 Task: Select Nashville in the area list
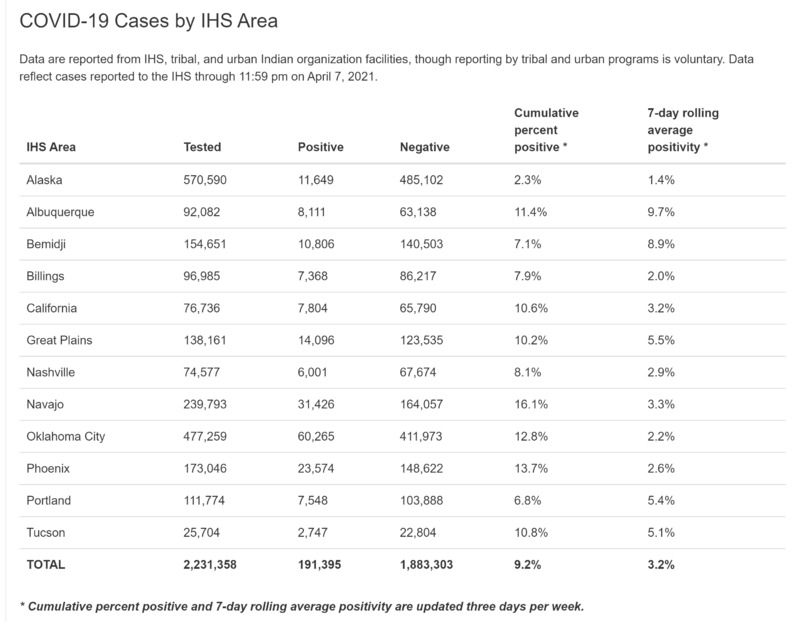53,372
